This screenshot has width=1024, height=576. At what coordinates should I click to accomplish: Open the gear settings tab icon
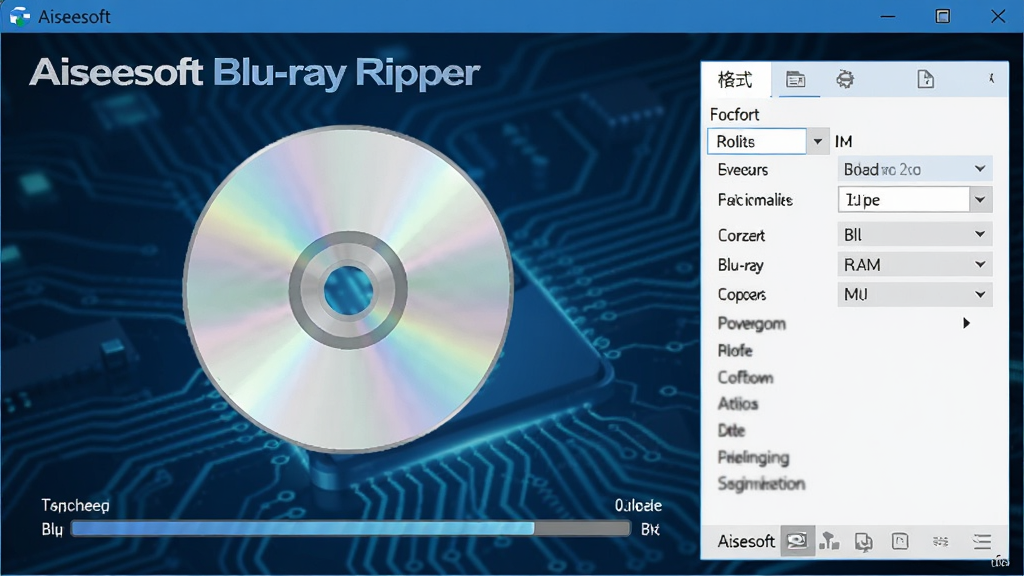tap(845, 80)
